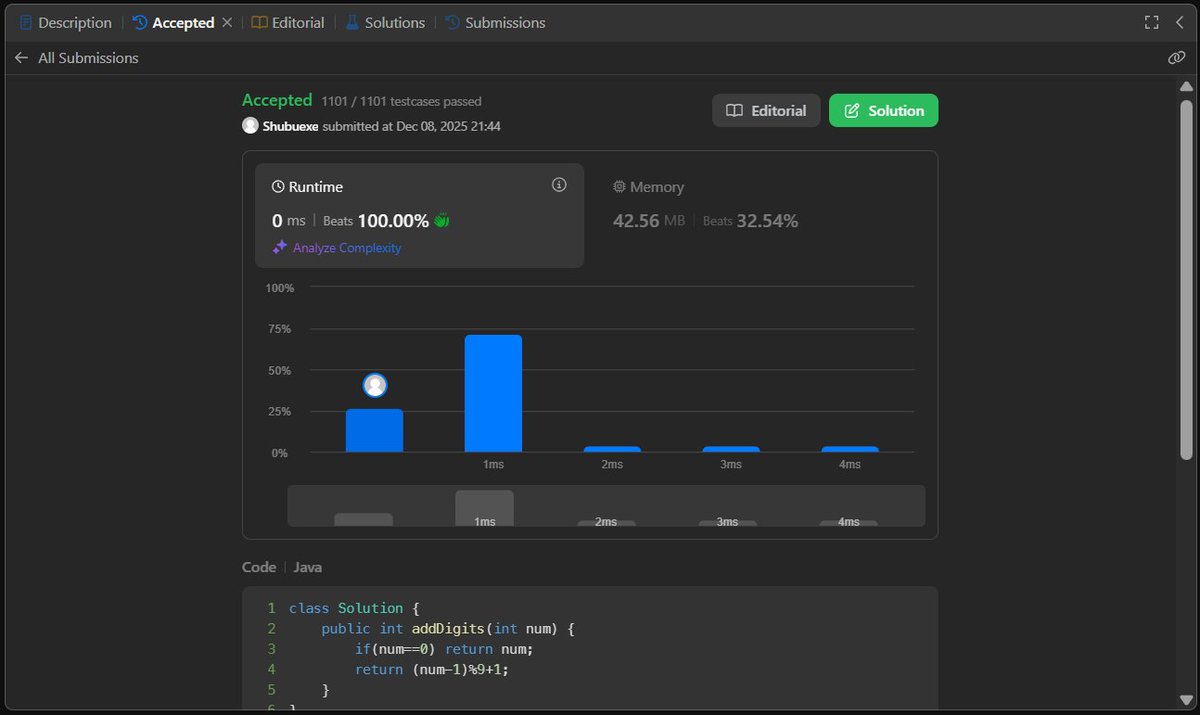Click code line 'return (num-1)%9+1;'
The height and width of the screenshot is (715, 1200).
pyautogui.click(x=432, y=669)
